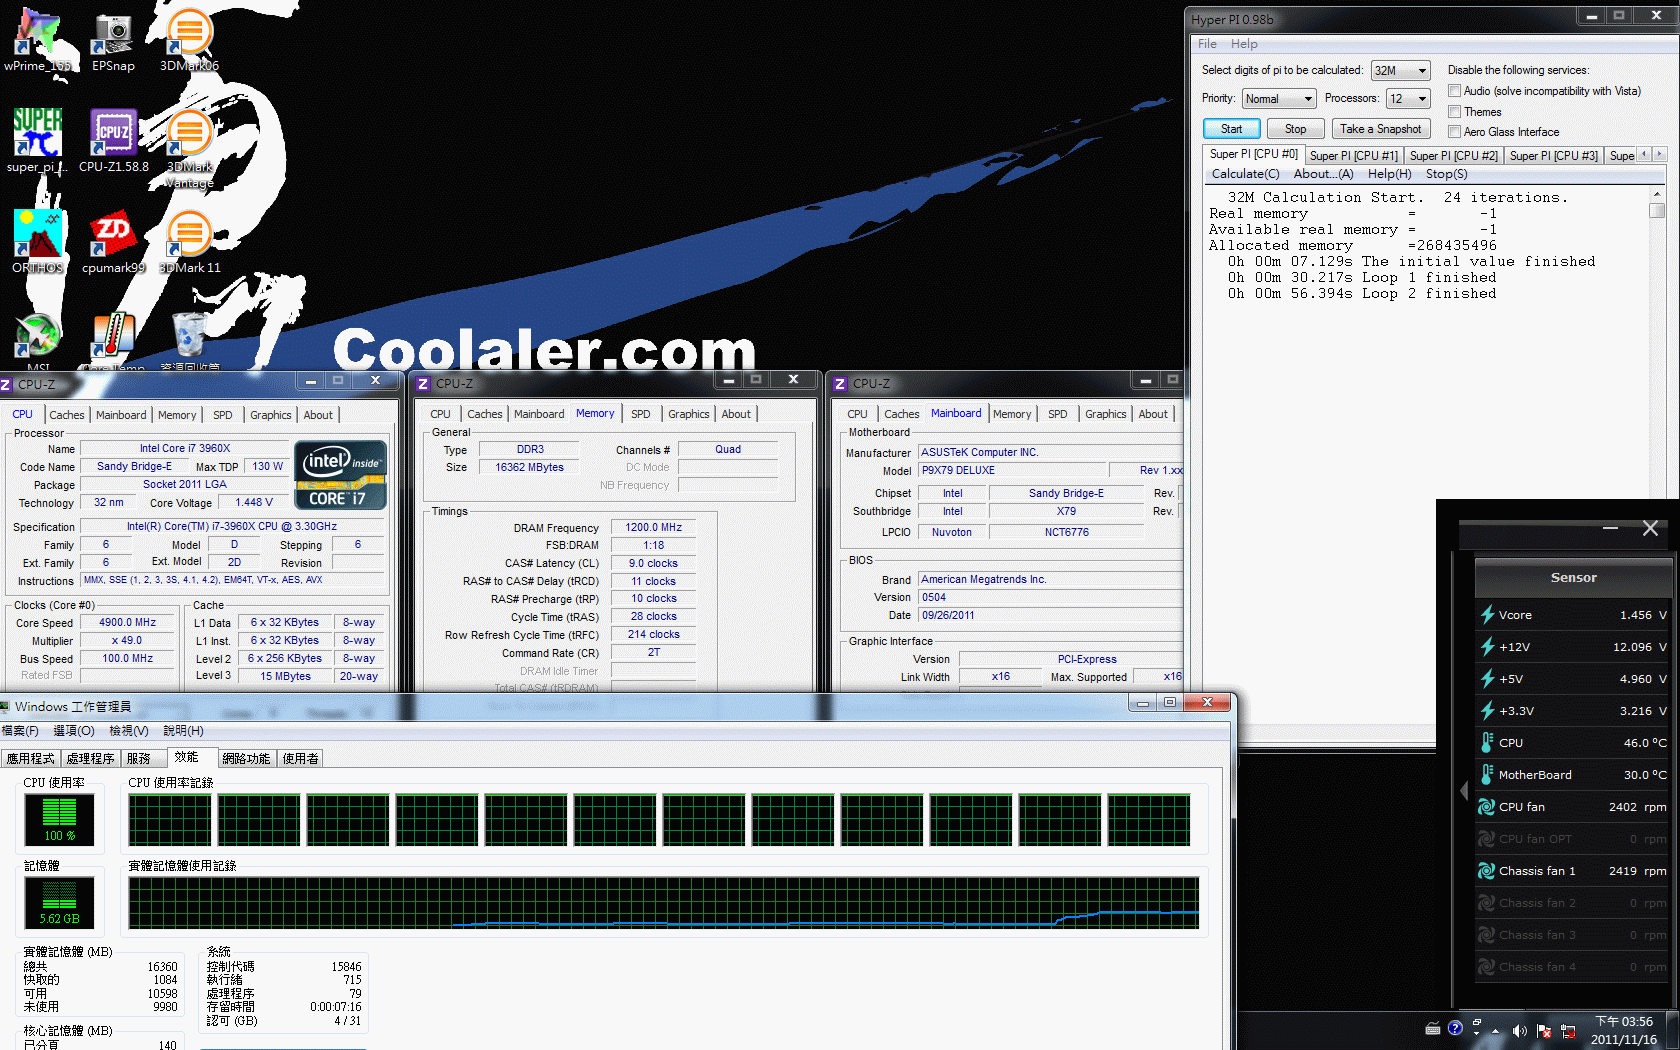Open the 3DMark Vantage shortcut
The image size is (1680, 1050).
pyautogui.click(x=189, y=148)
